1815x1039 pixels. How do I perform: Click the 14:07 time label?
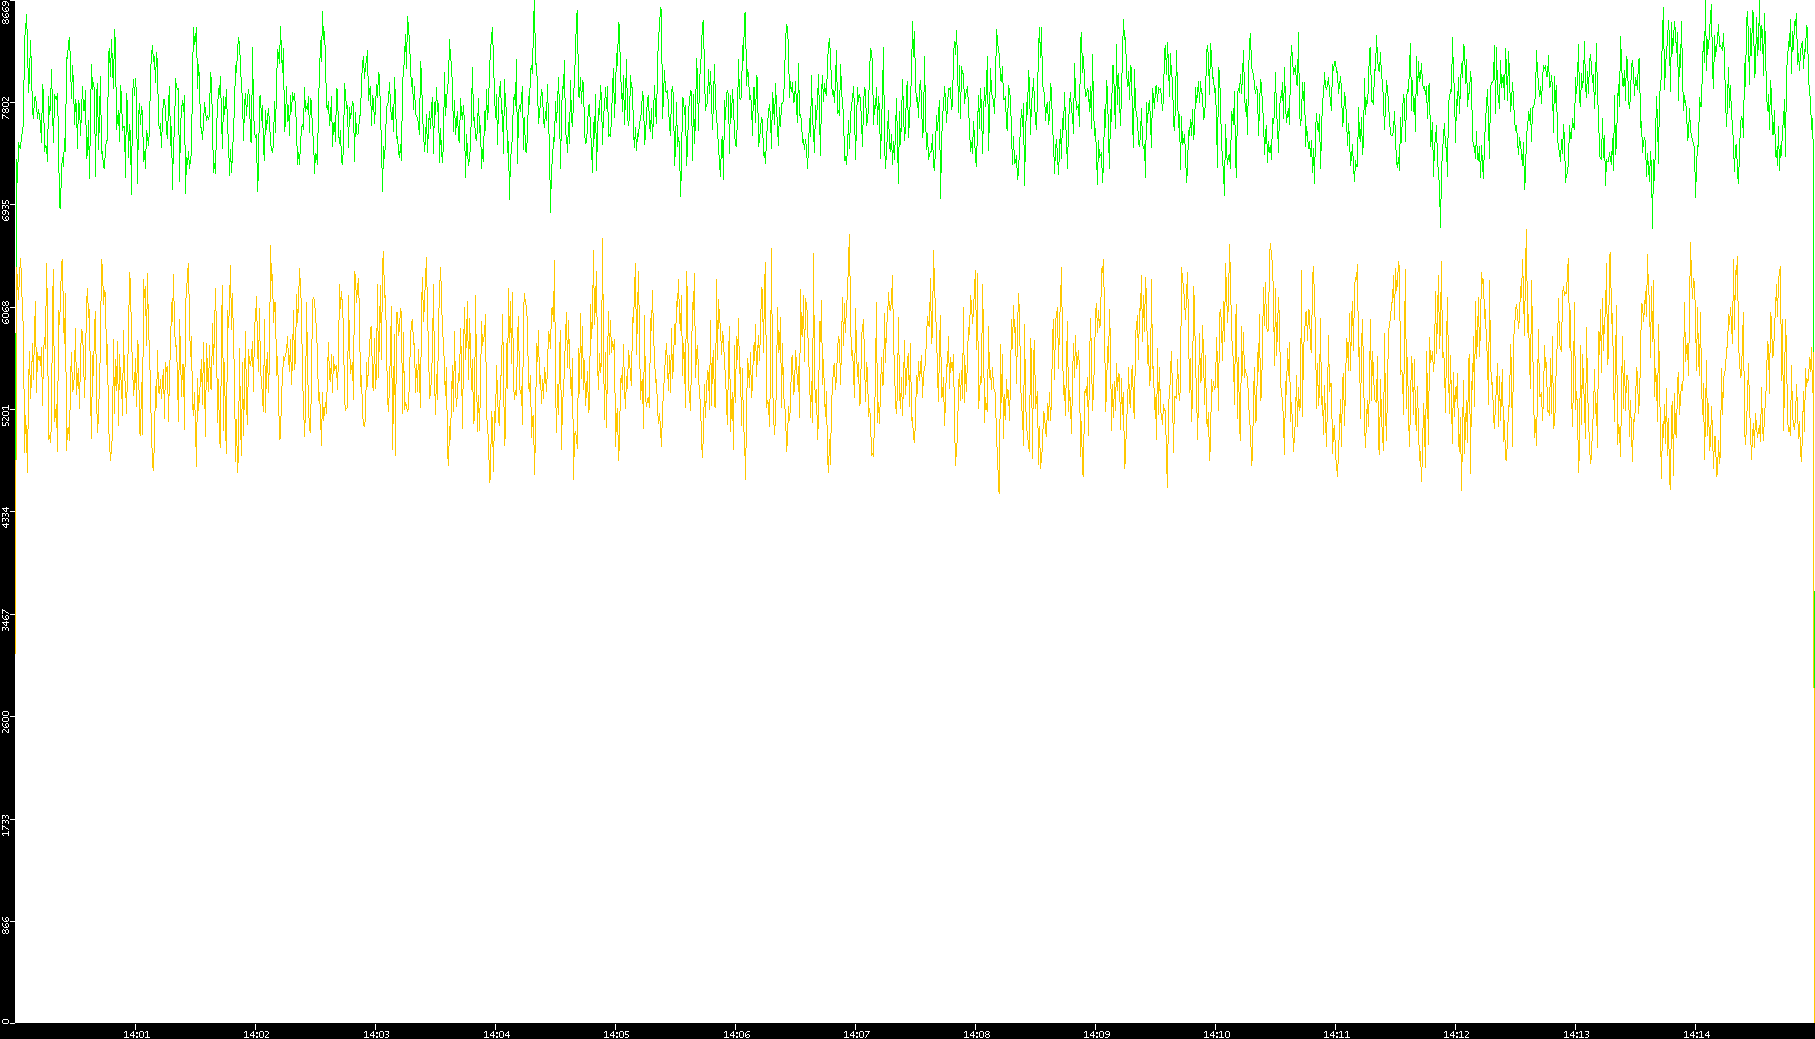(x=856, y=1034)
